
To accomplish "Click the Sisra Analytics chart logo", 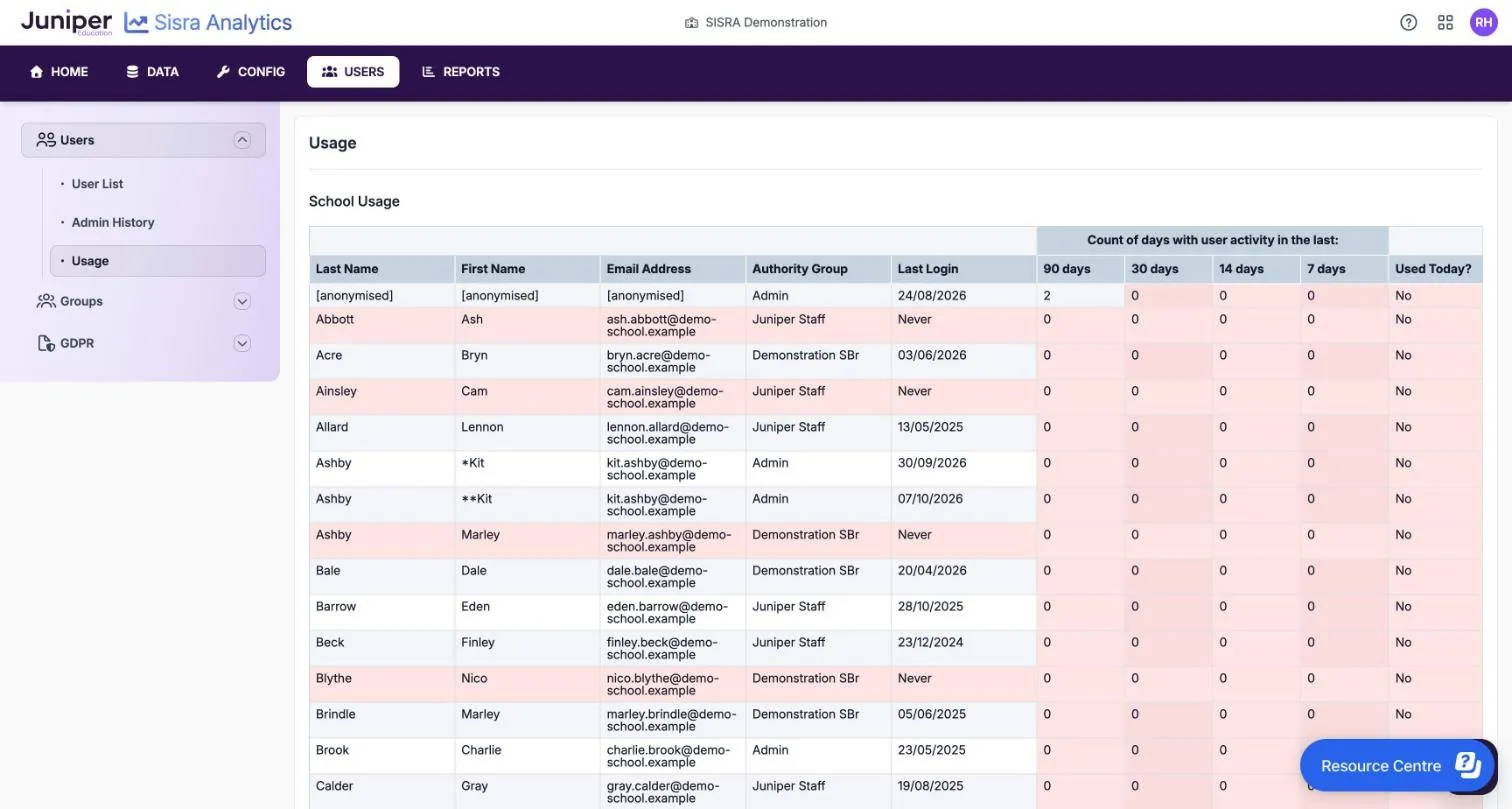I will [136, 22].
